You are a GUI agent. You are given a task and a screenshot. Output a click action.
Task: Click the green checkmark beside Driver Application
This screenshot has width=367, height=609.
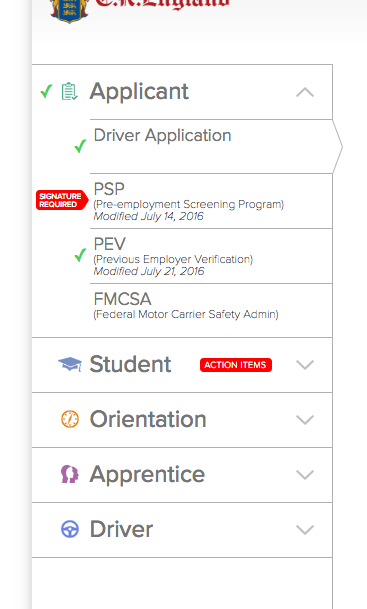[80, 146]
